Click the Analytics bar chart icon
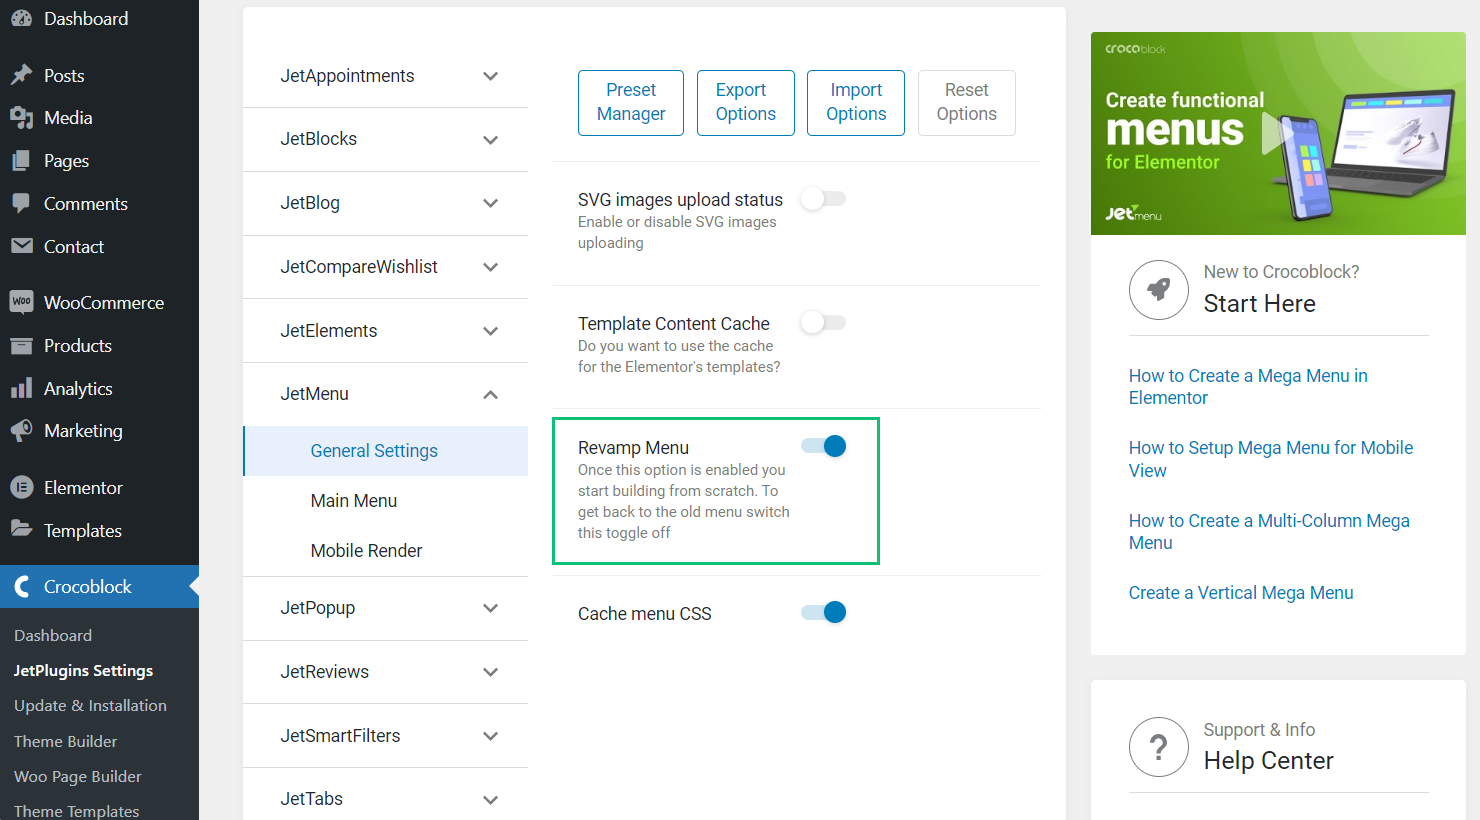The width and height of the screenshot is (1480, 820). coord(21,388)
